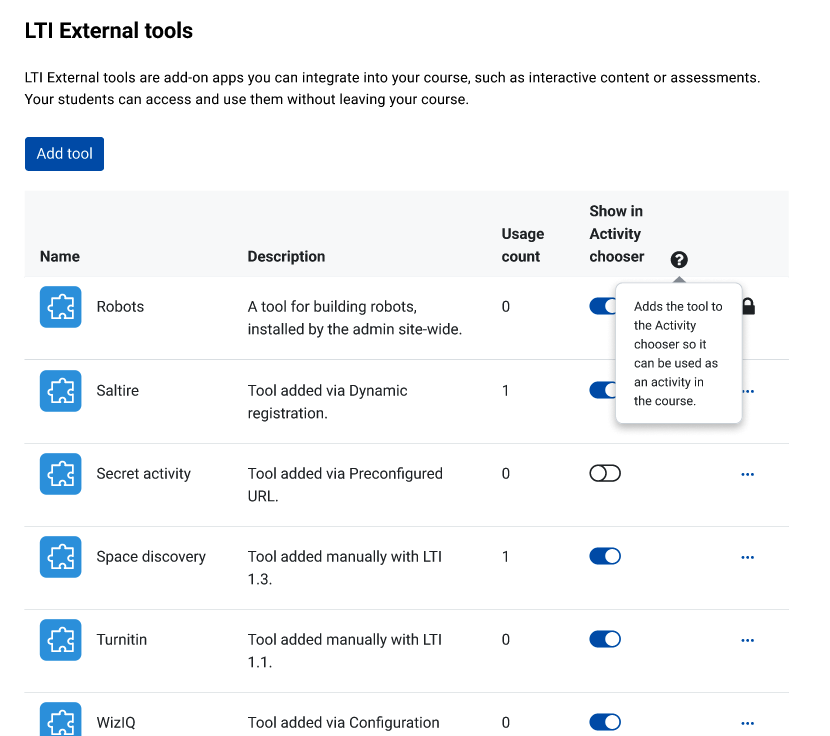Disable WizIQ in Activity chooser
Image resolution: width=830 pixels, height=736 pixels.
(x=605, y=722)
